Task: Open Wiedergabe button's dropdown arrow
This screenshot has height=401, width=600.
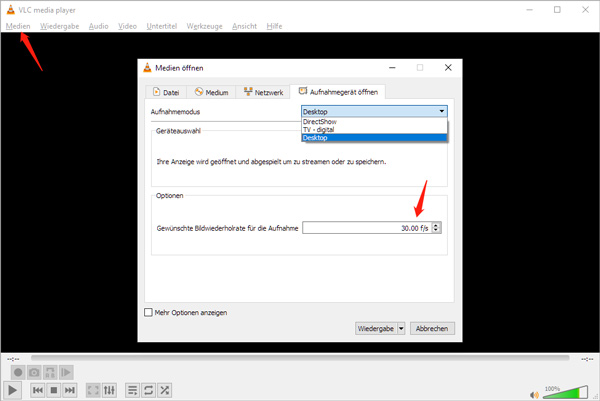Action: (x=401, y=328)
